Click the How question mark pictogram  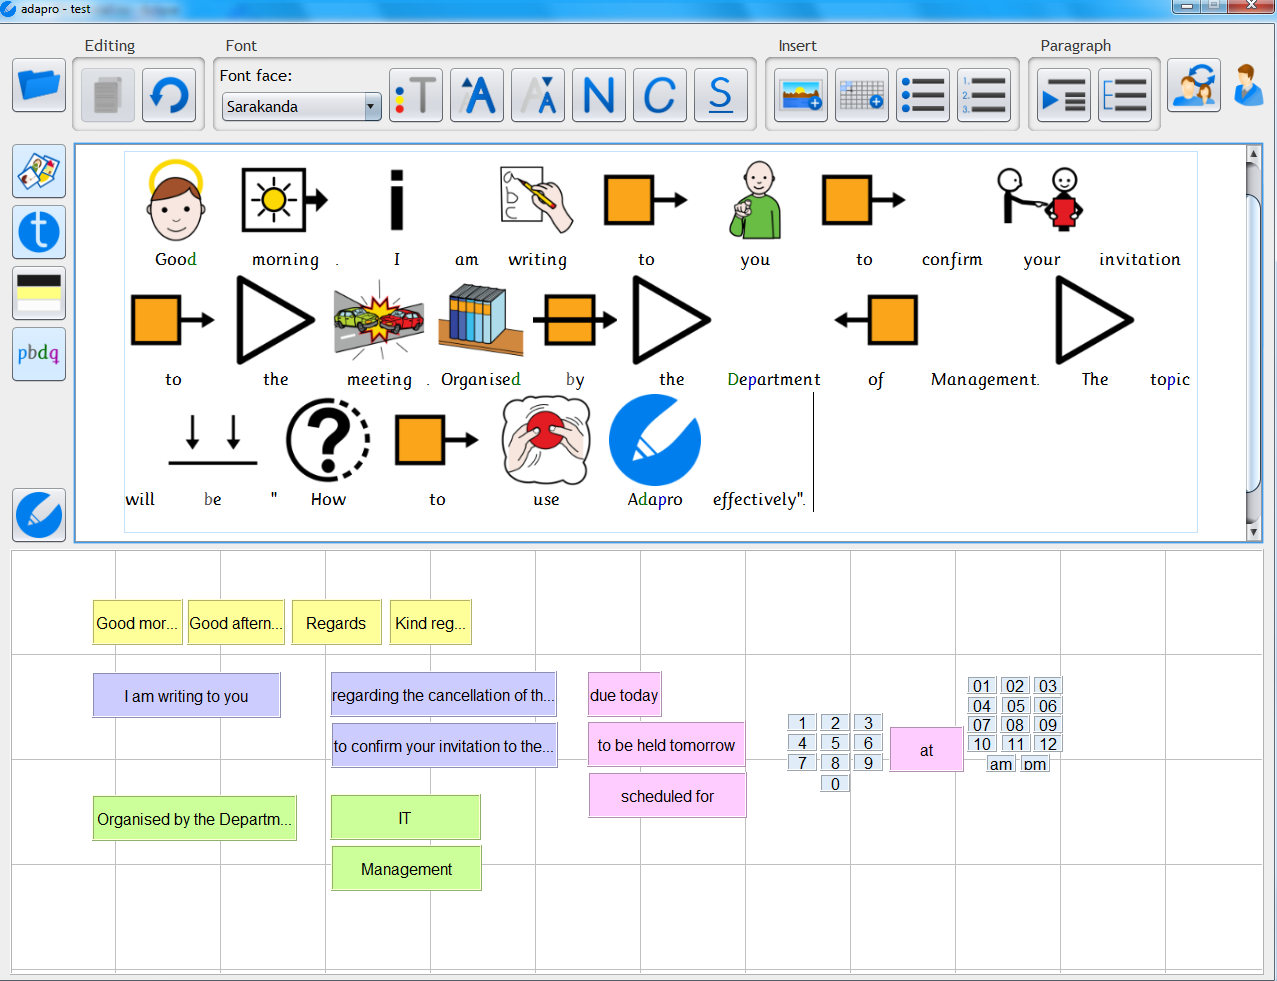click(x=328, y=440)
